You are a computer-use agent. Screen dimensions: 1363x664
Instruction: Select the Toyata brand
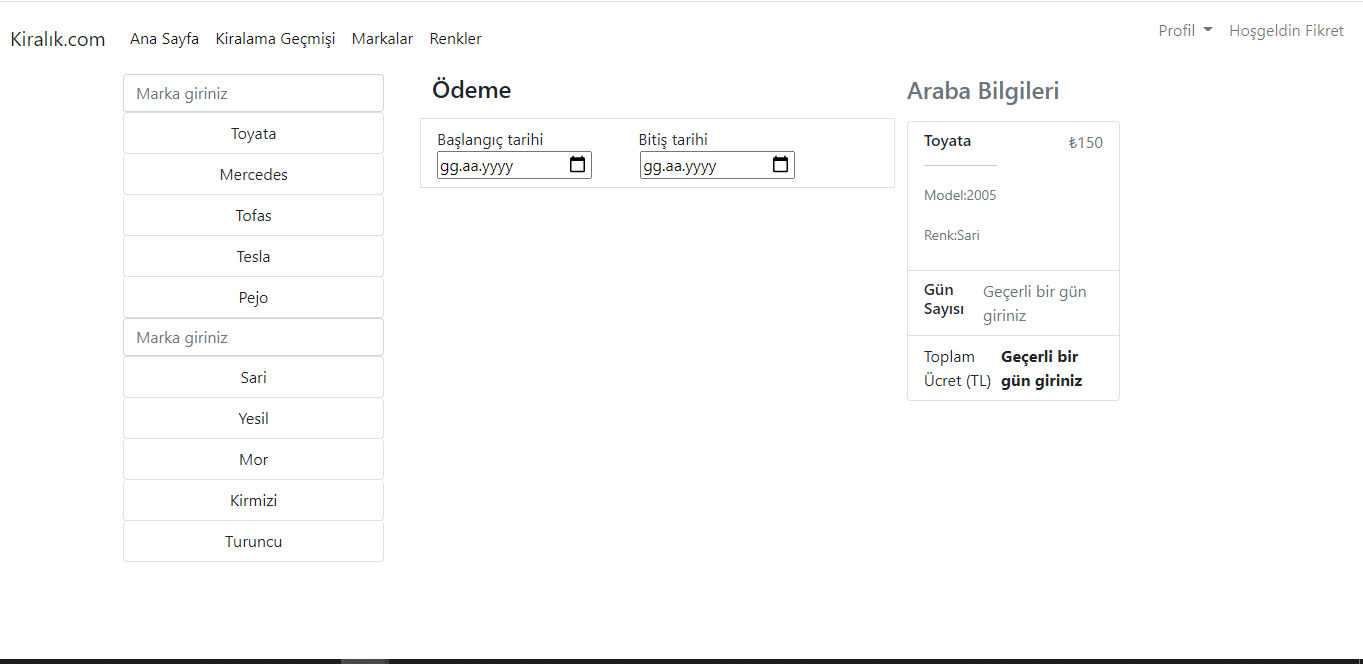(x=253, y=133)
